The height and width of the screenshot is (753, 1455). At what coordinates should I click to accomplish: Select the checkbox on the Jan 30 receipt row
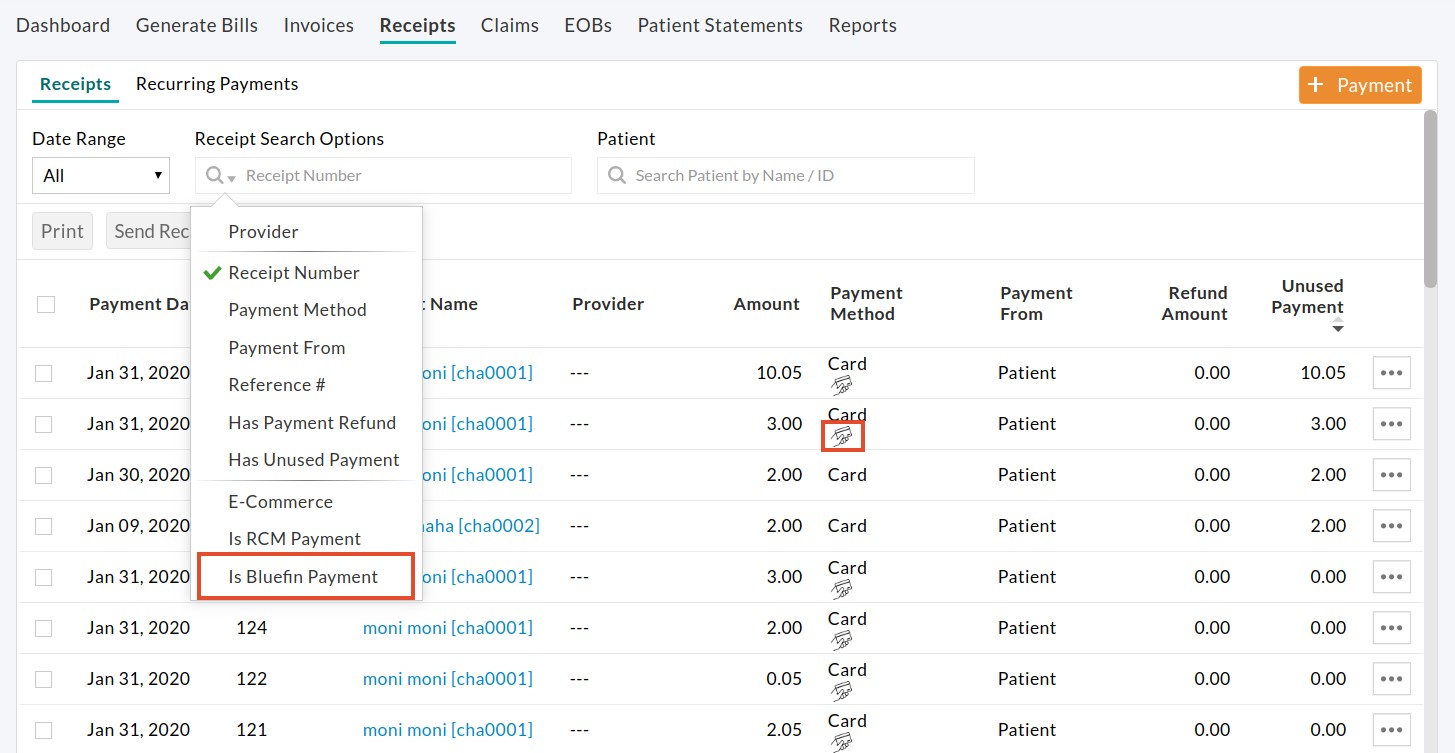45,474
